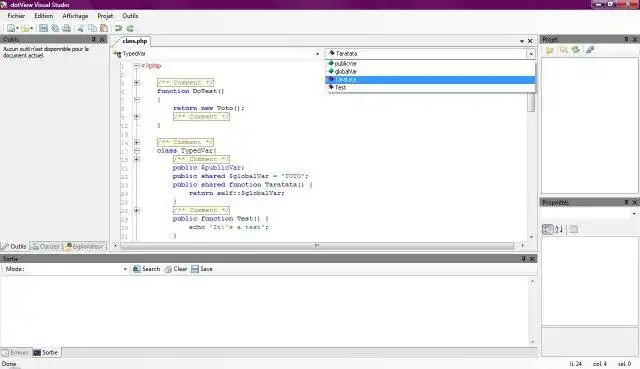Screen dimensions: 640x369
Task: Expand the comment above function Test
Action: 137,210
